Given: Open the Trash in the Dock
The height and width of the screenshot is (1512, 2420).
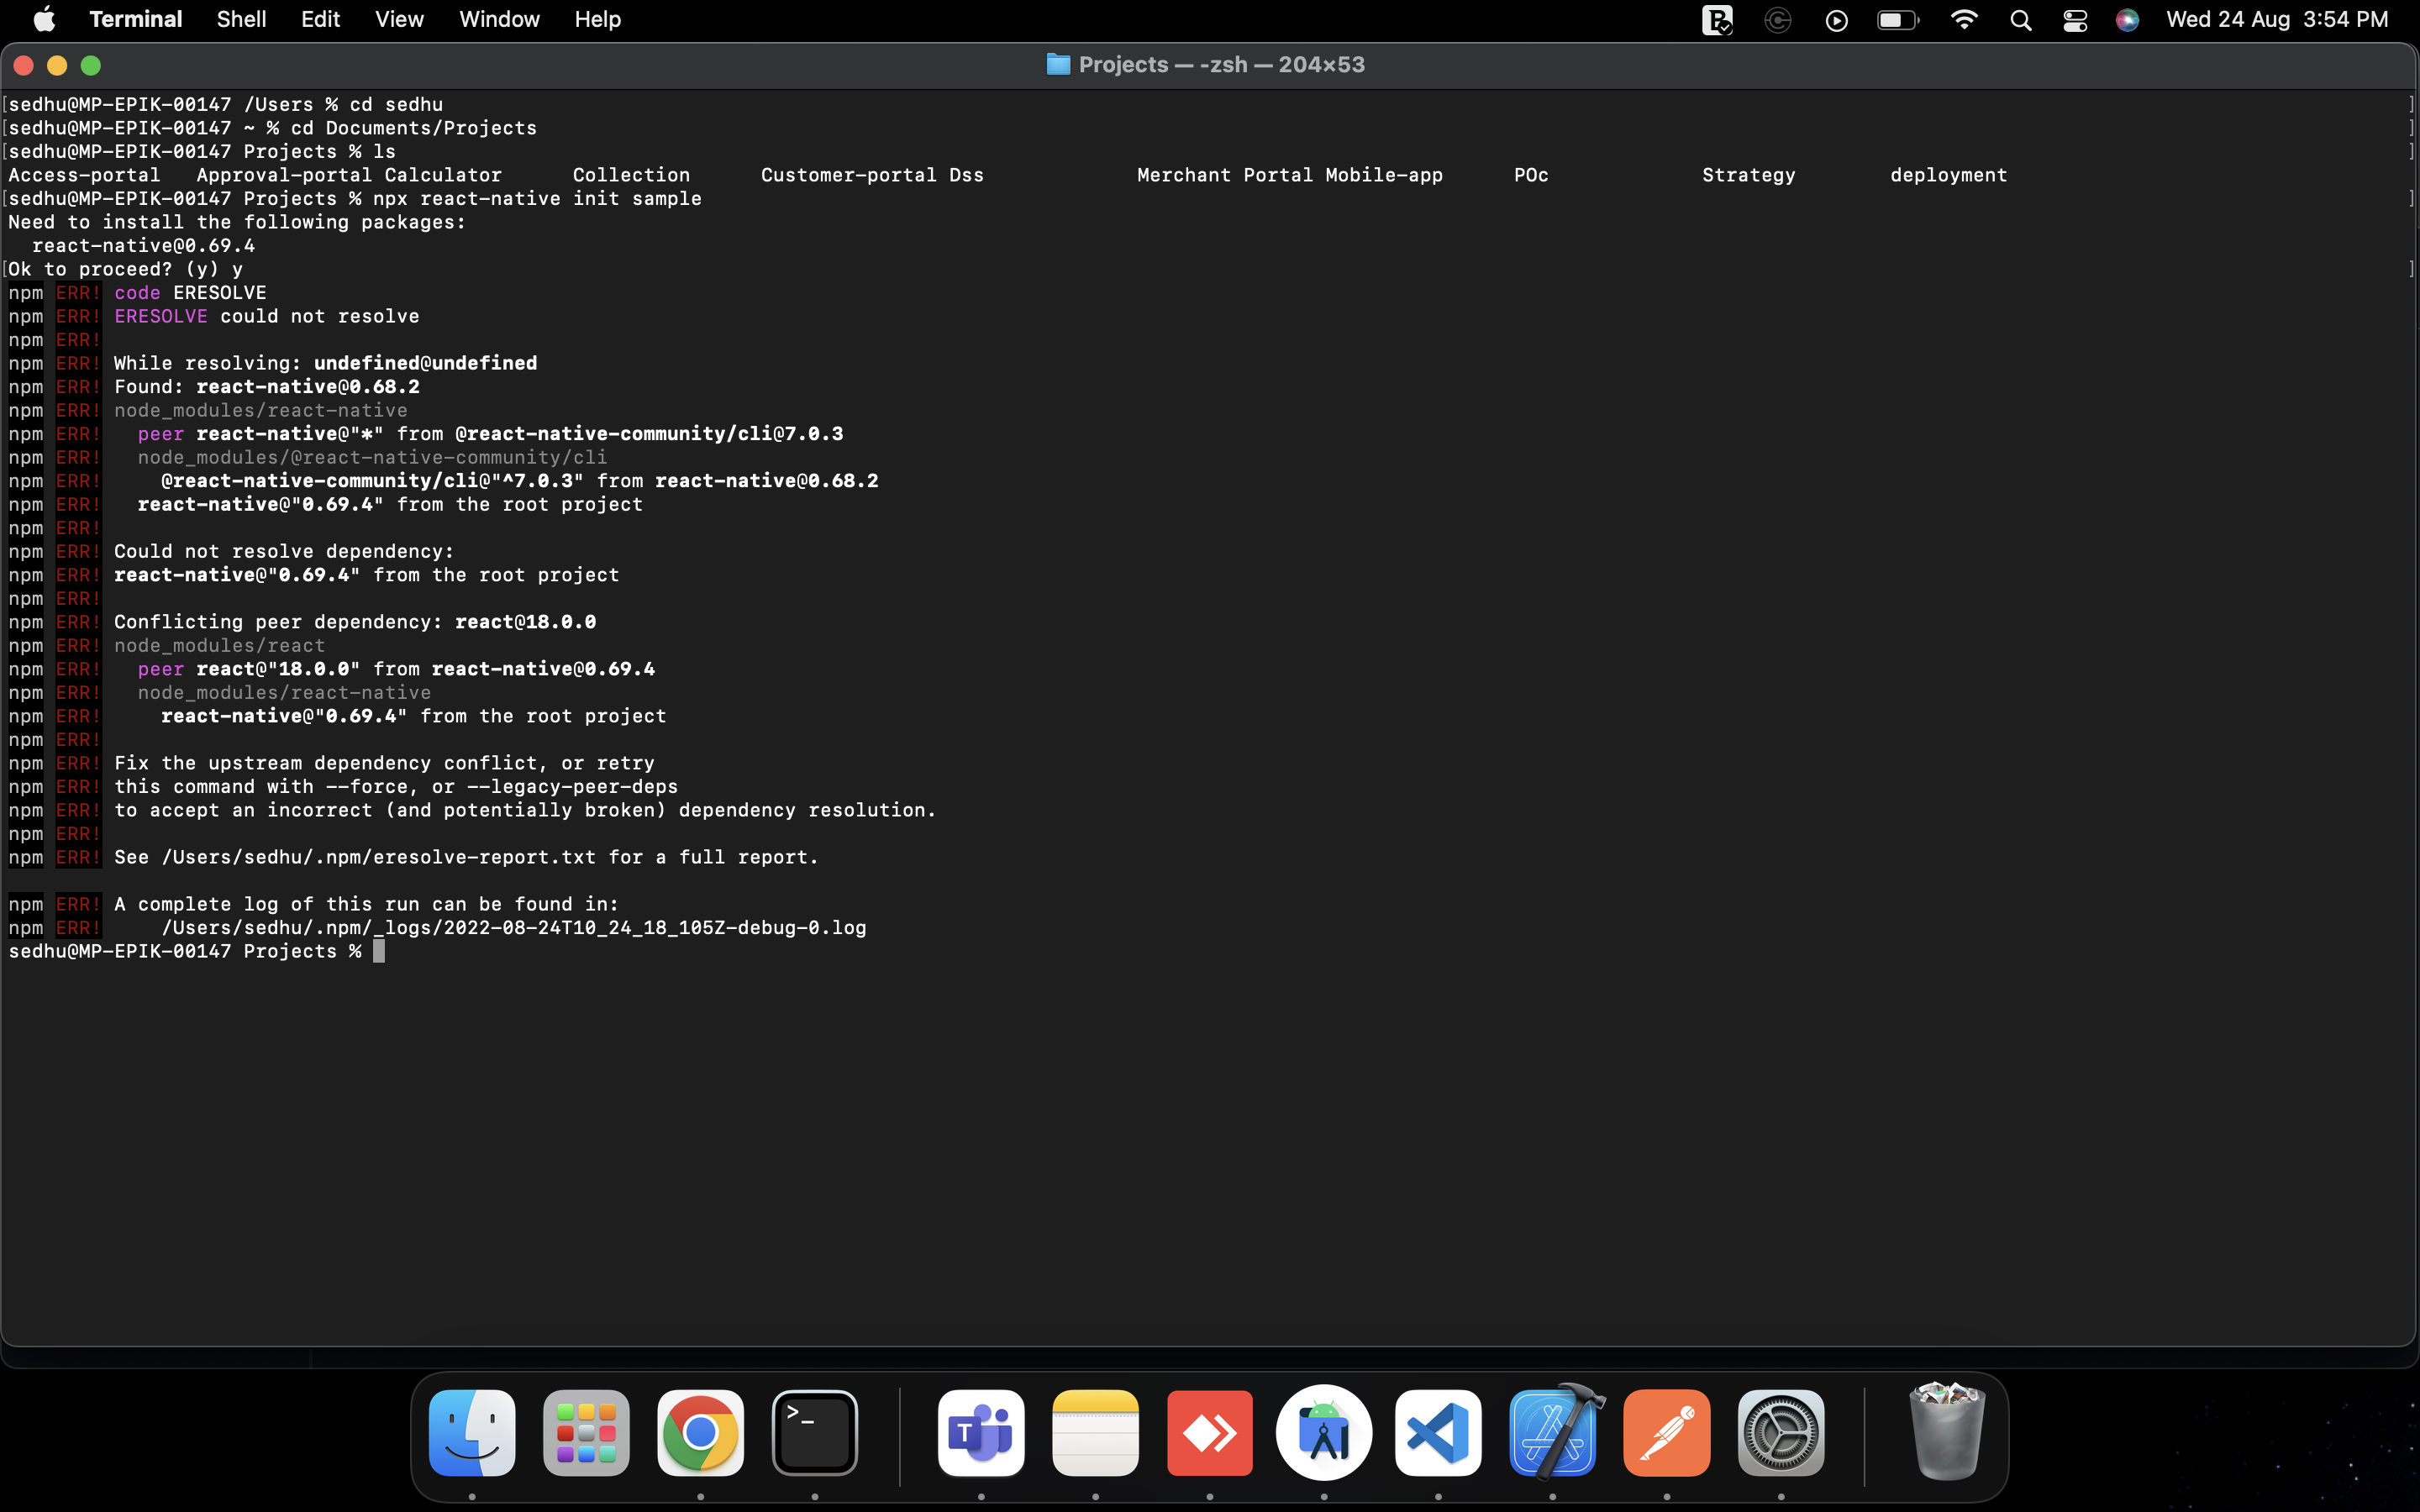Looking at the screenshot, I should pyautogui.click(x=1946, y=1431).
